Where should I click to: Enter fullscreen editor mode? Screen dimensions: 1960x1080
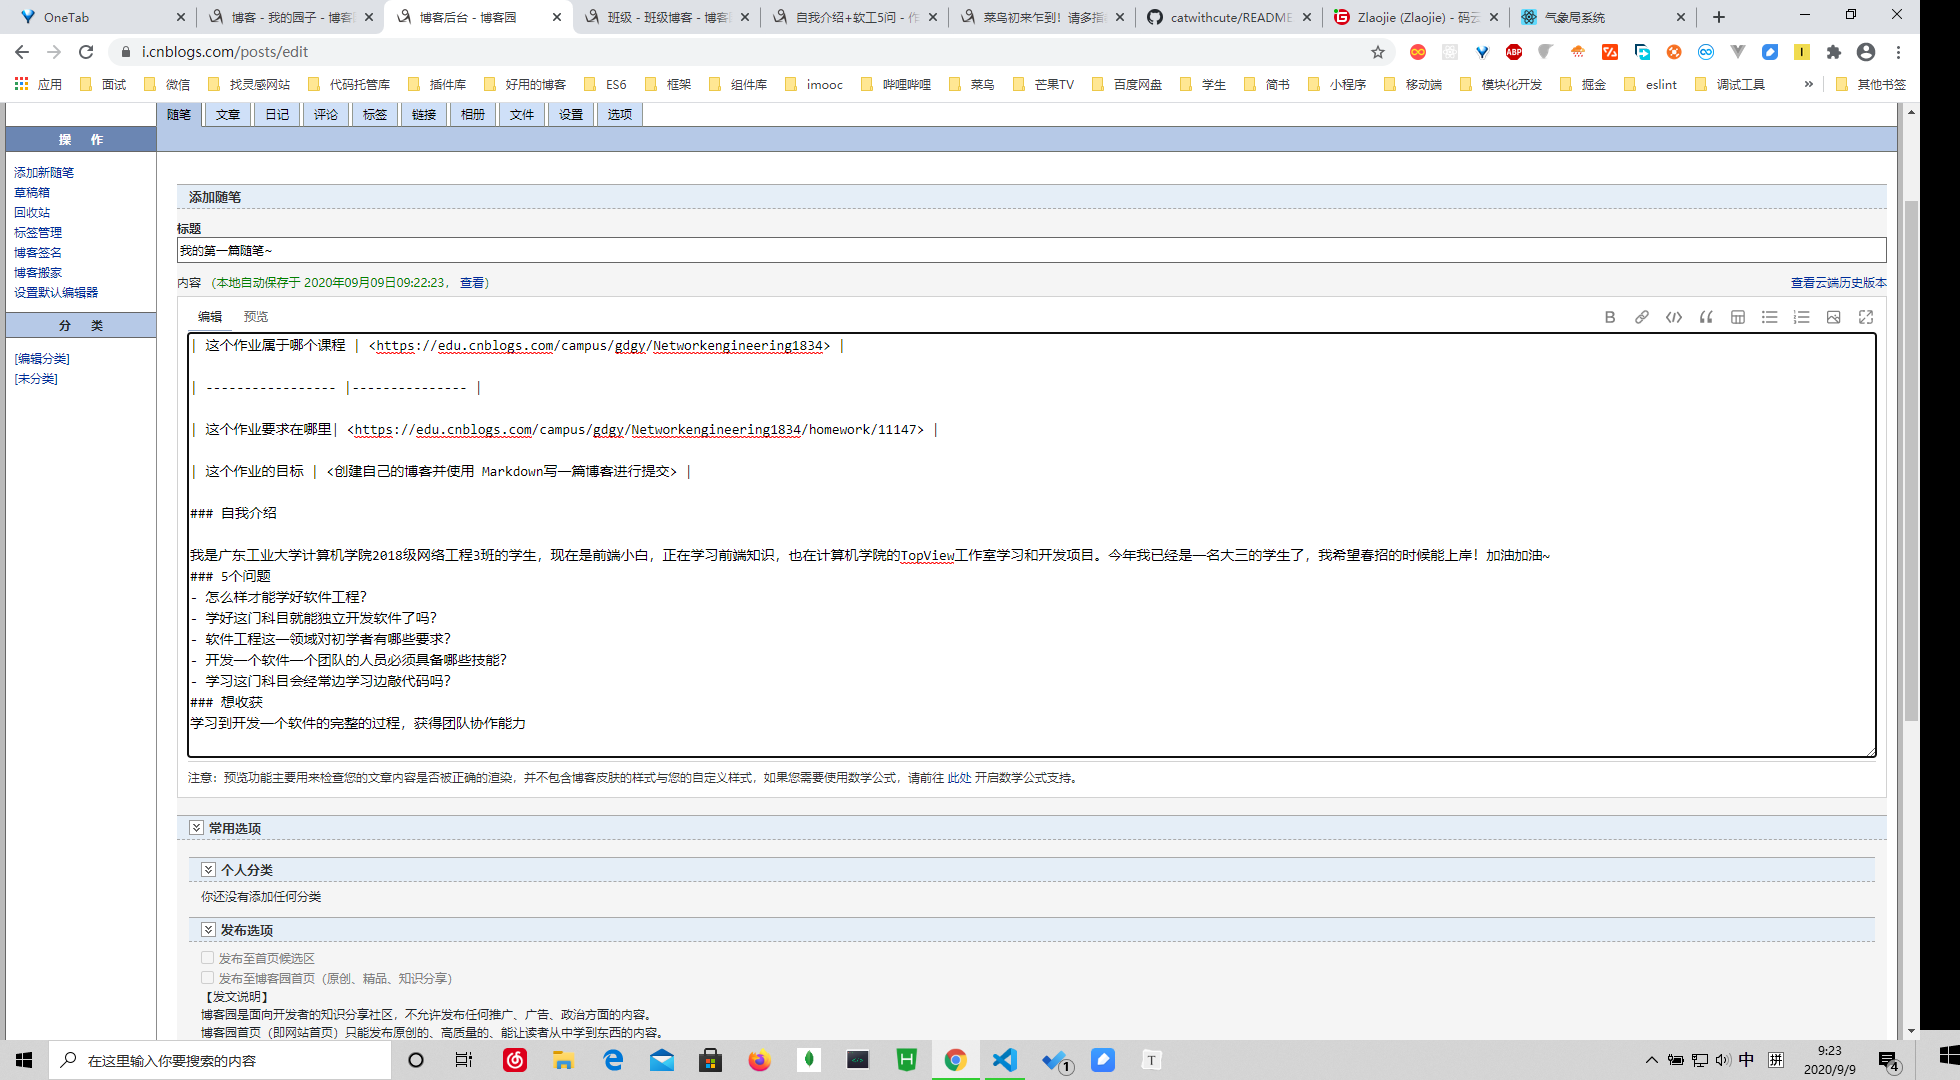point(1866,317)
